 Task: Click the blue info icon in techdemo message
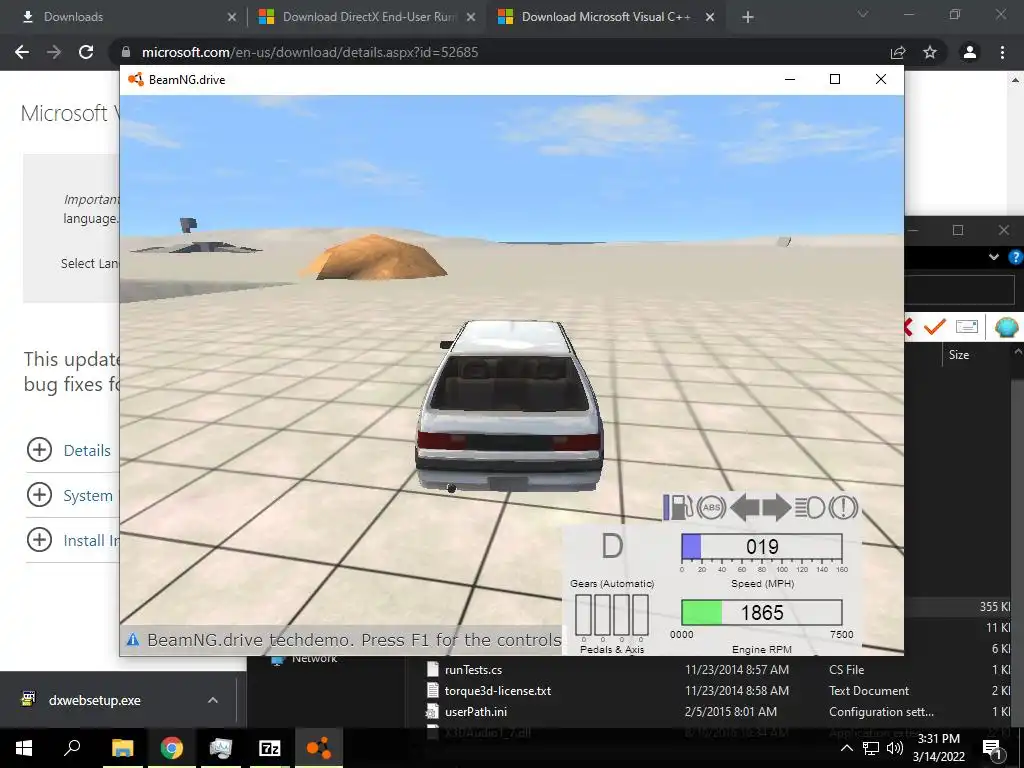[x=133, y=640]
